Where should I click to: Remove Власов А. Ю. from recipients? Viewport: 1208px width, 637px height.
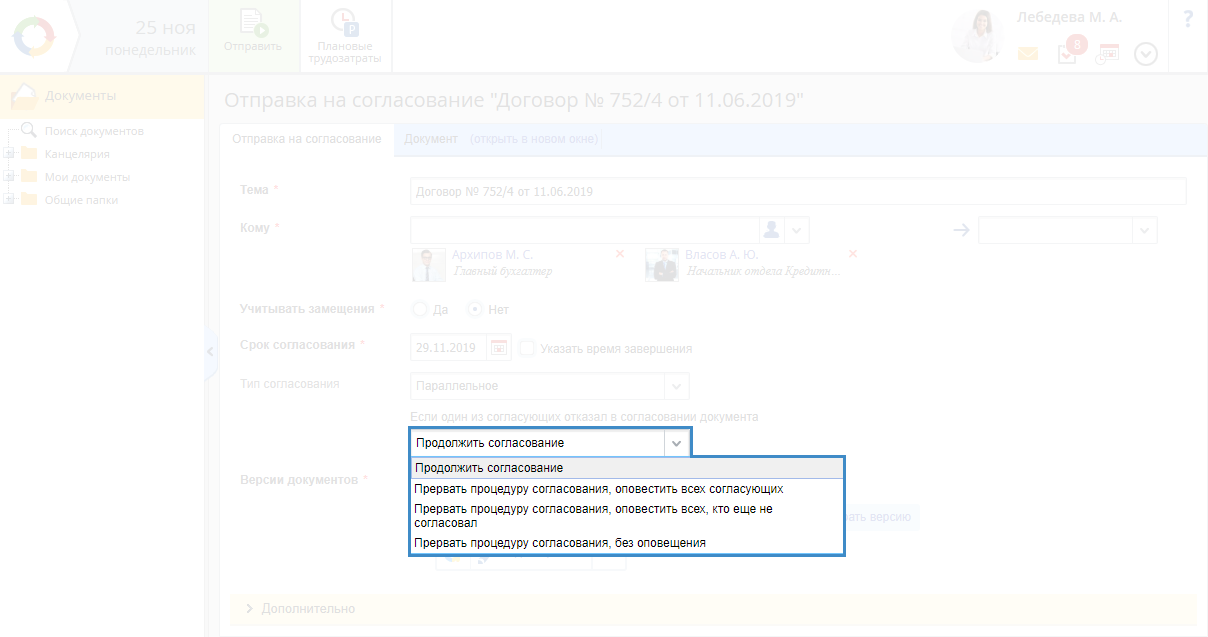click(853, 254)
